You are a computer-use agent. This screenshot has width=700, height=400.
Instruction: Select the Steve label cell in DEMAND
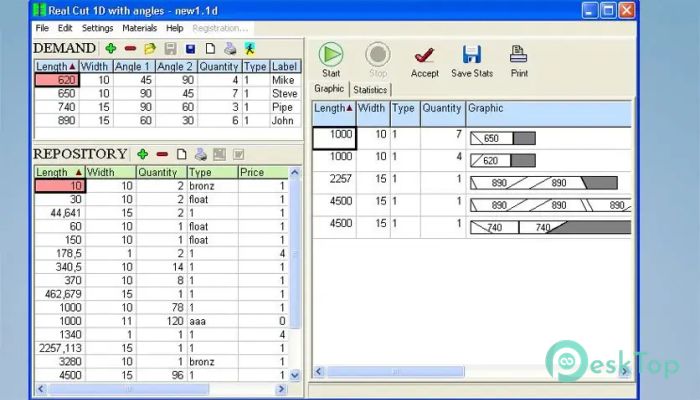click(285, 94)
